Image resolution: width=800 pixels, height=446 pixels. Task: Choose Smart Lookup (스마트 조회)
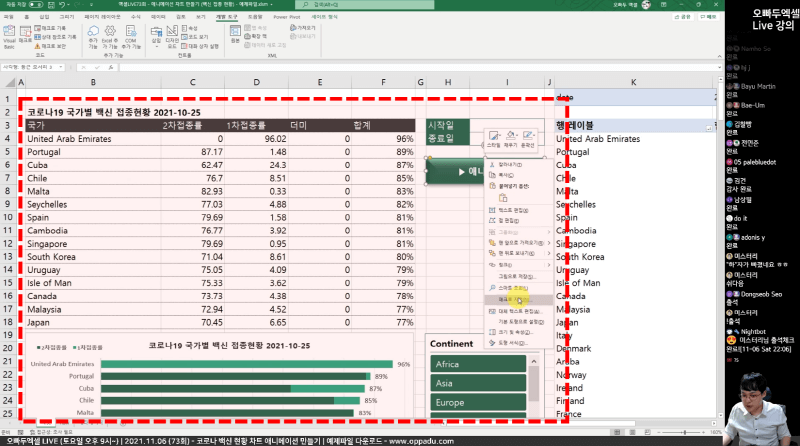(518, 288)
